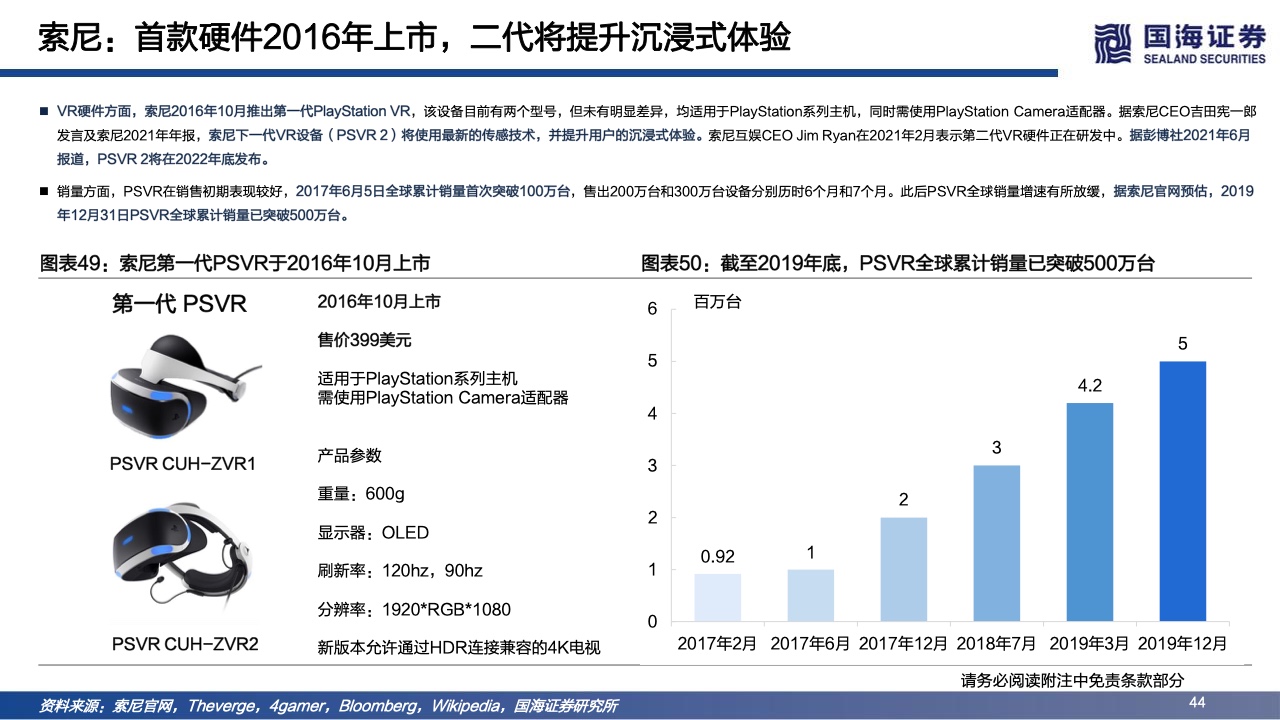
Task: Click the page number 44
Action: click(x=1197, y=704)
